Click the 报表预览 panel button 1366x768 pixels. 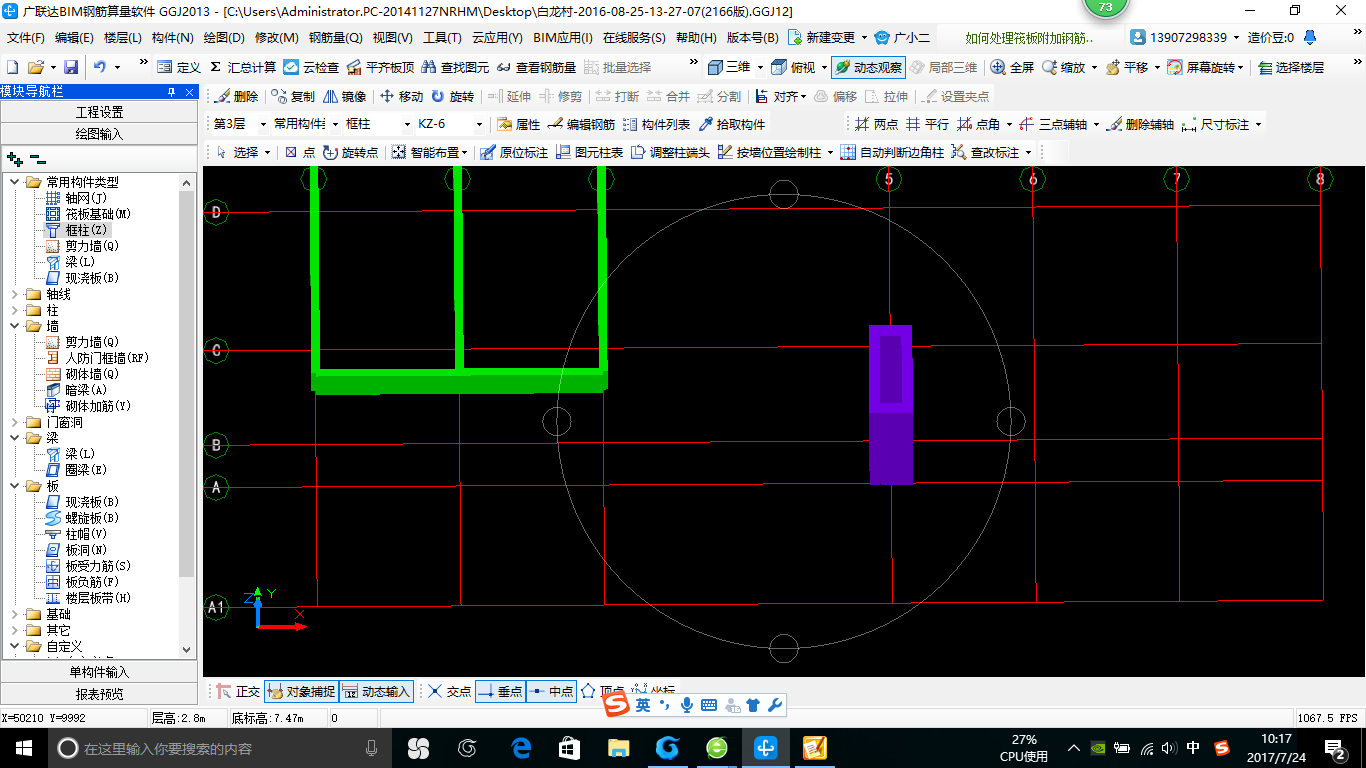[x=99, y=694]
